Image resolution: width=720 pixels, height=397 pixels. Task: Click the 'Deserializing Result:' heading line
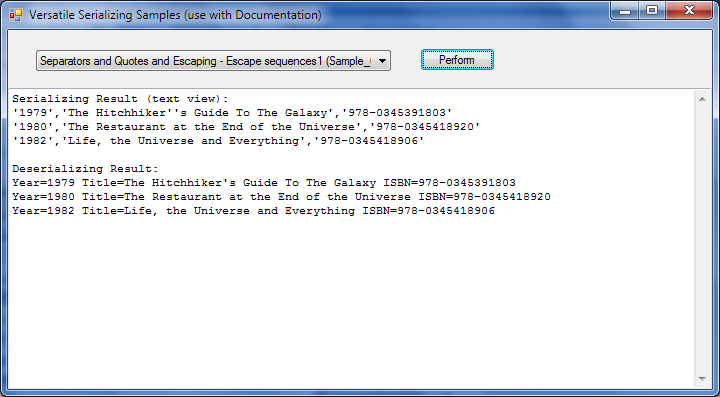(85, 169)
